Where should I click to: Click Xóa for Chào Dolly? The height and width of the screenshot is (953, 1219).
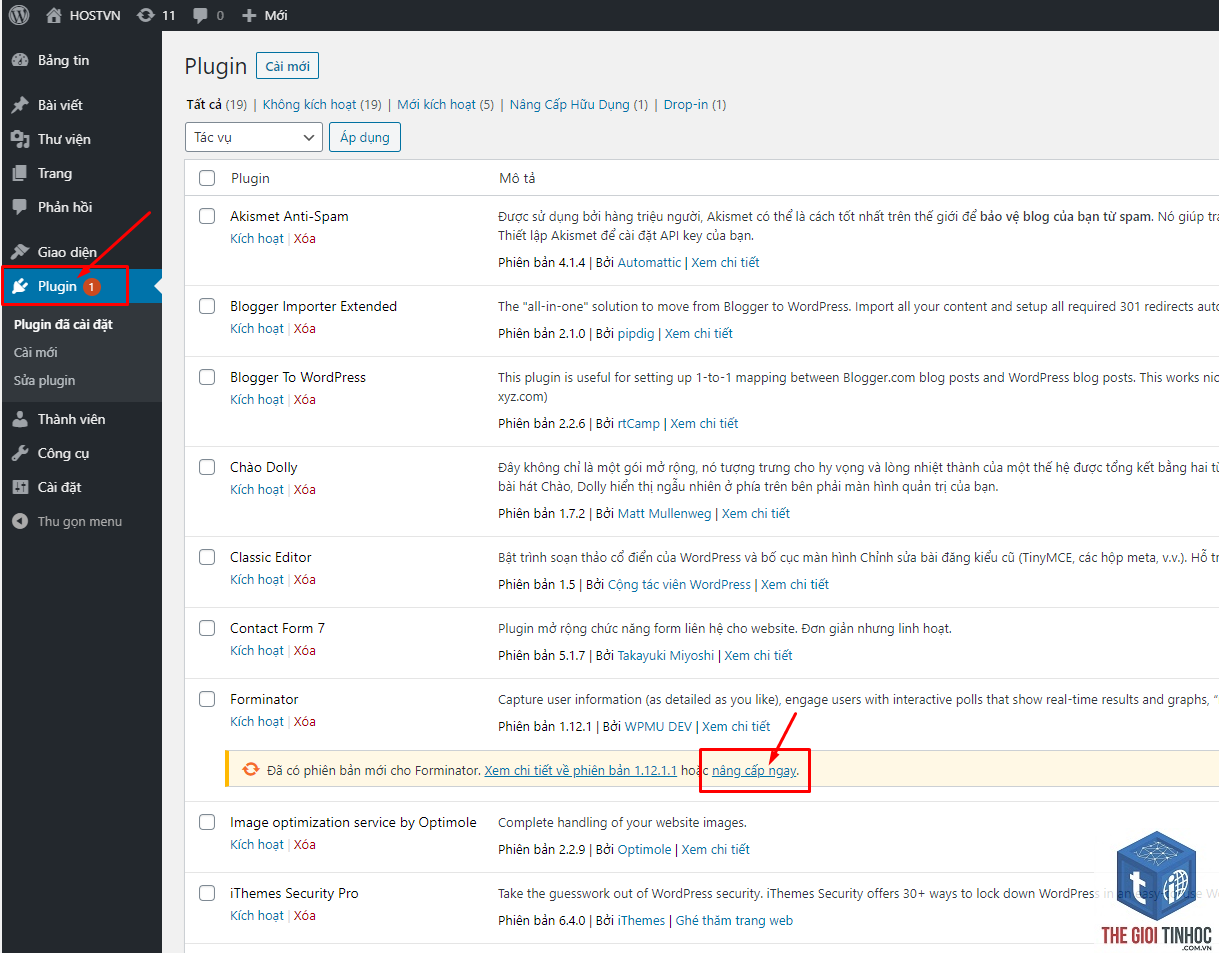pos(305,489)
